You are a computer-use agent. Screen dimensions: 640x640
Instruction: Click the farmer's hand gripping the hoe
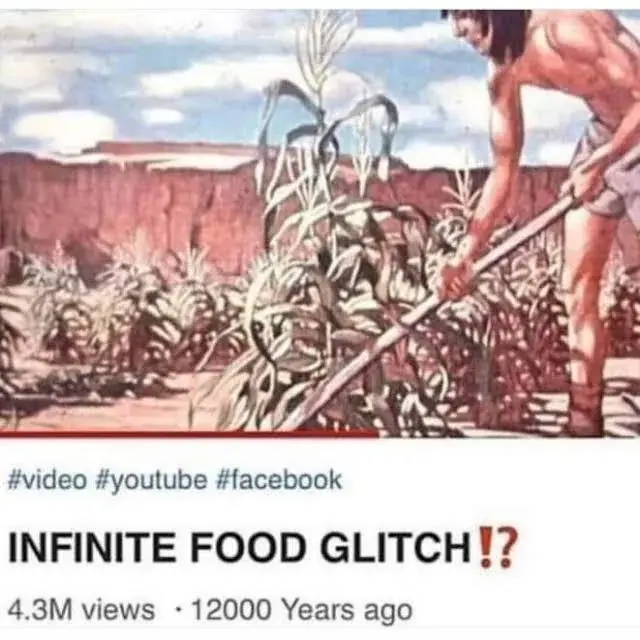(459, 276)
